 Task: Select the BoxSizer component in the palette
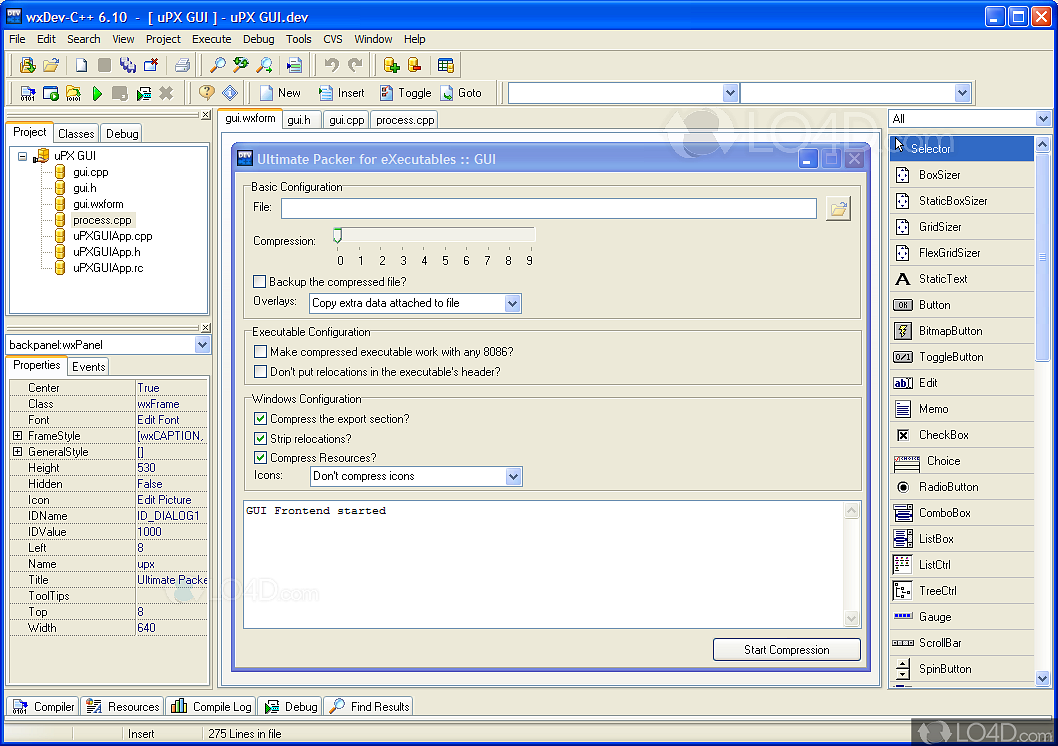(x=939, y=175)
